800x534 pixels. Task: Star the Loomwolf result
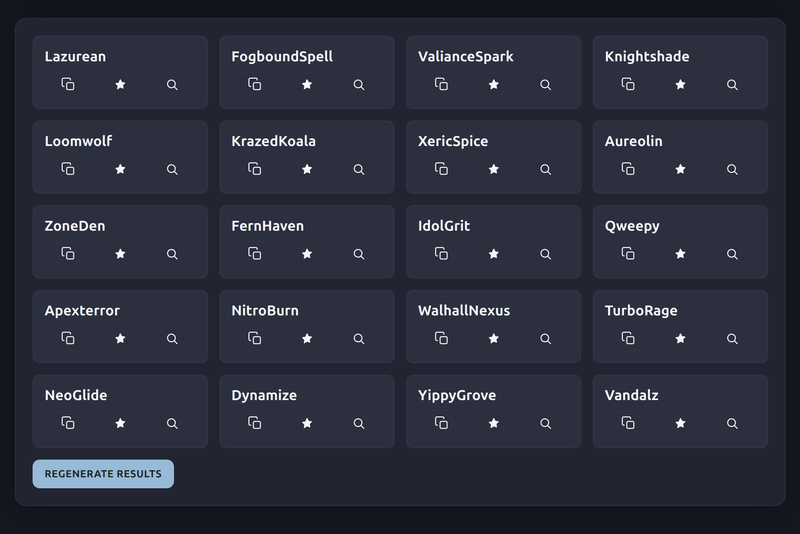120,169
